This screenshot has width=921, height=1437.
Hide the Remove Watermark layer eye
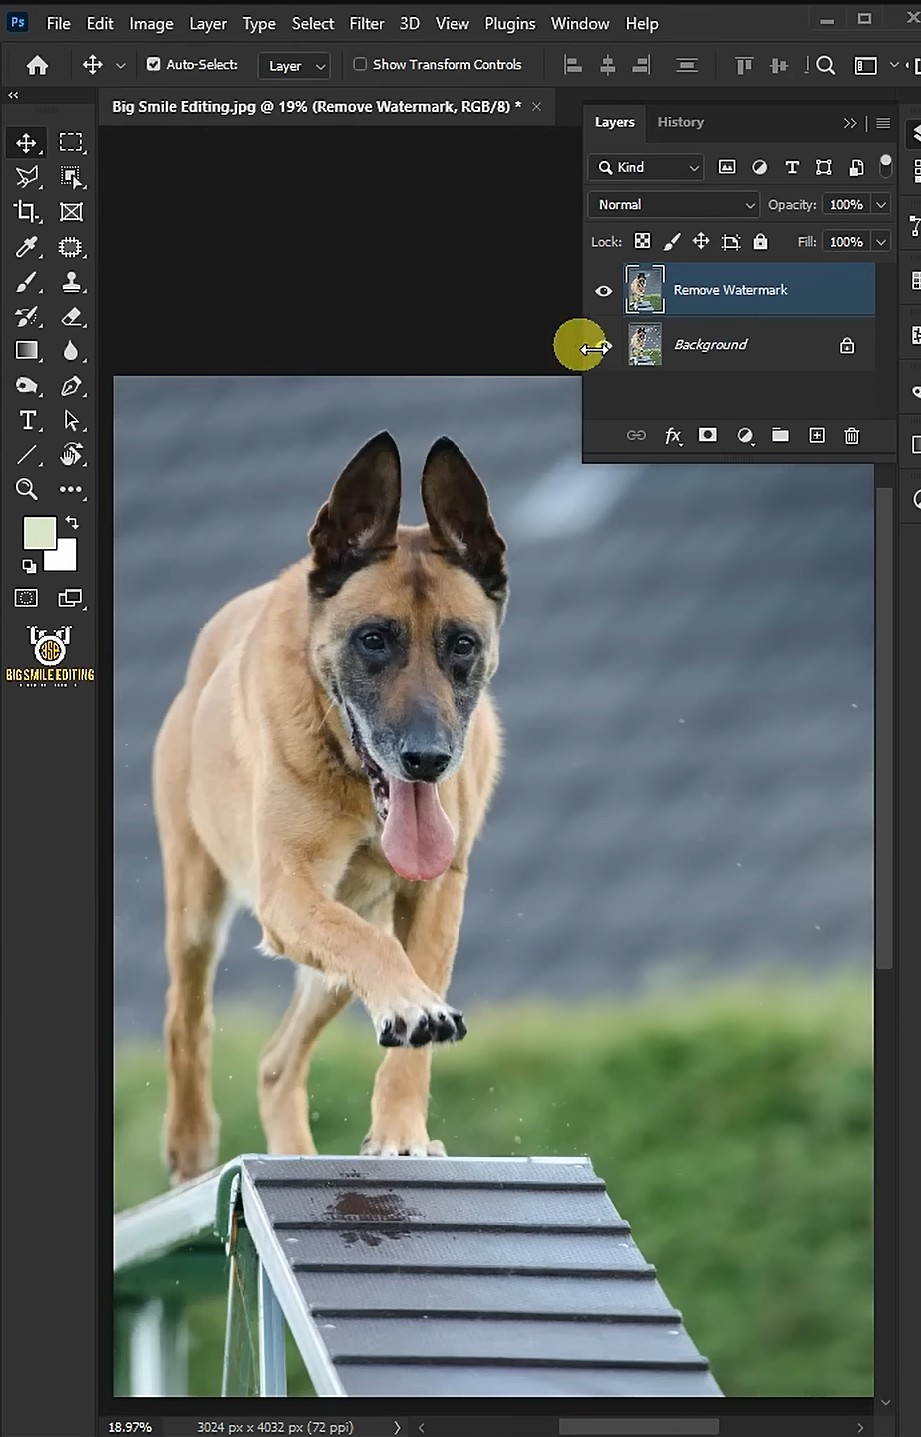(x=603, y=291)
